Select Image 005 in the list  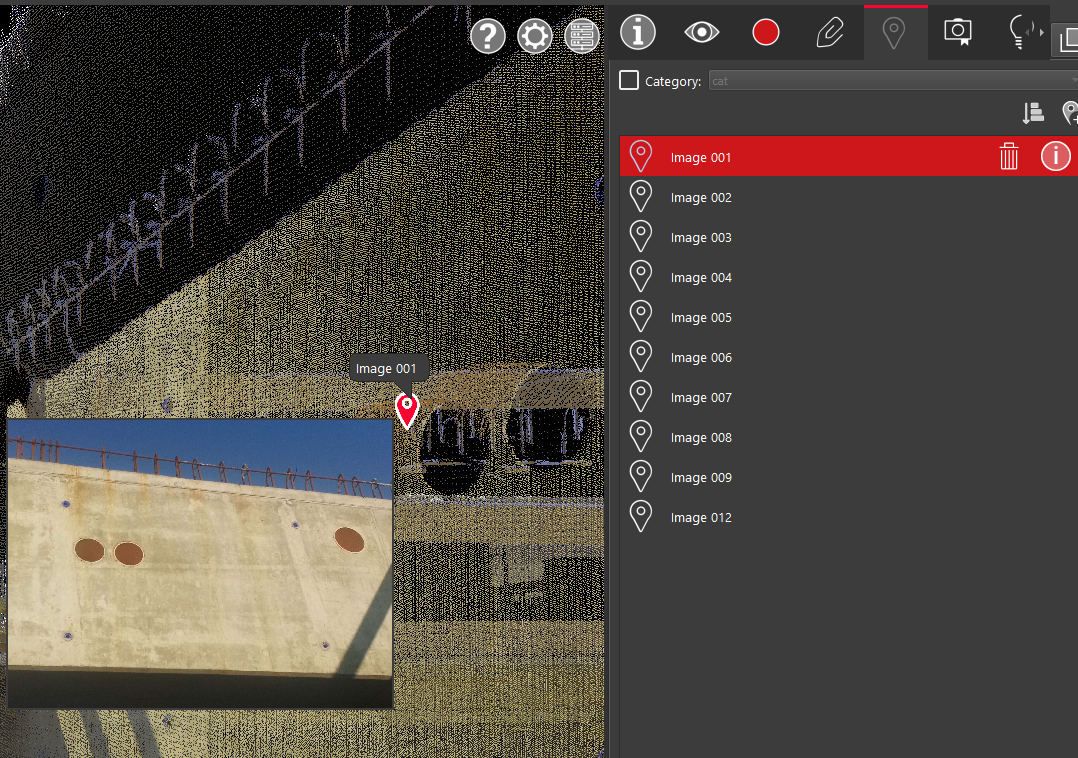click(701, 317)
